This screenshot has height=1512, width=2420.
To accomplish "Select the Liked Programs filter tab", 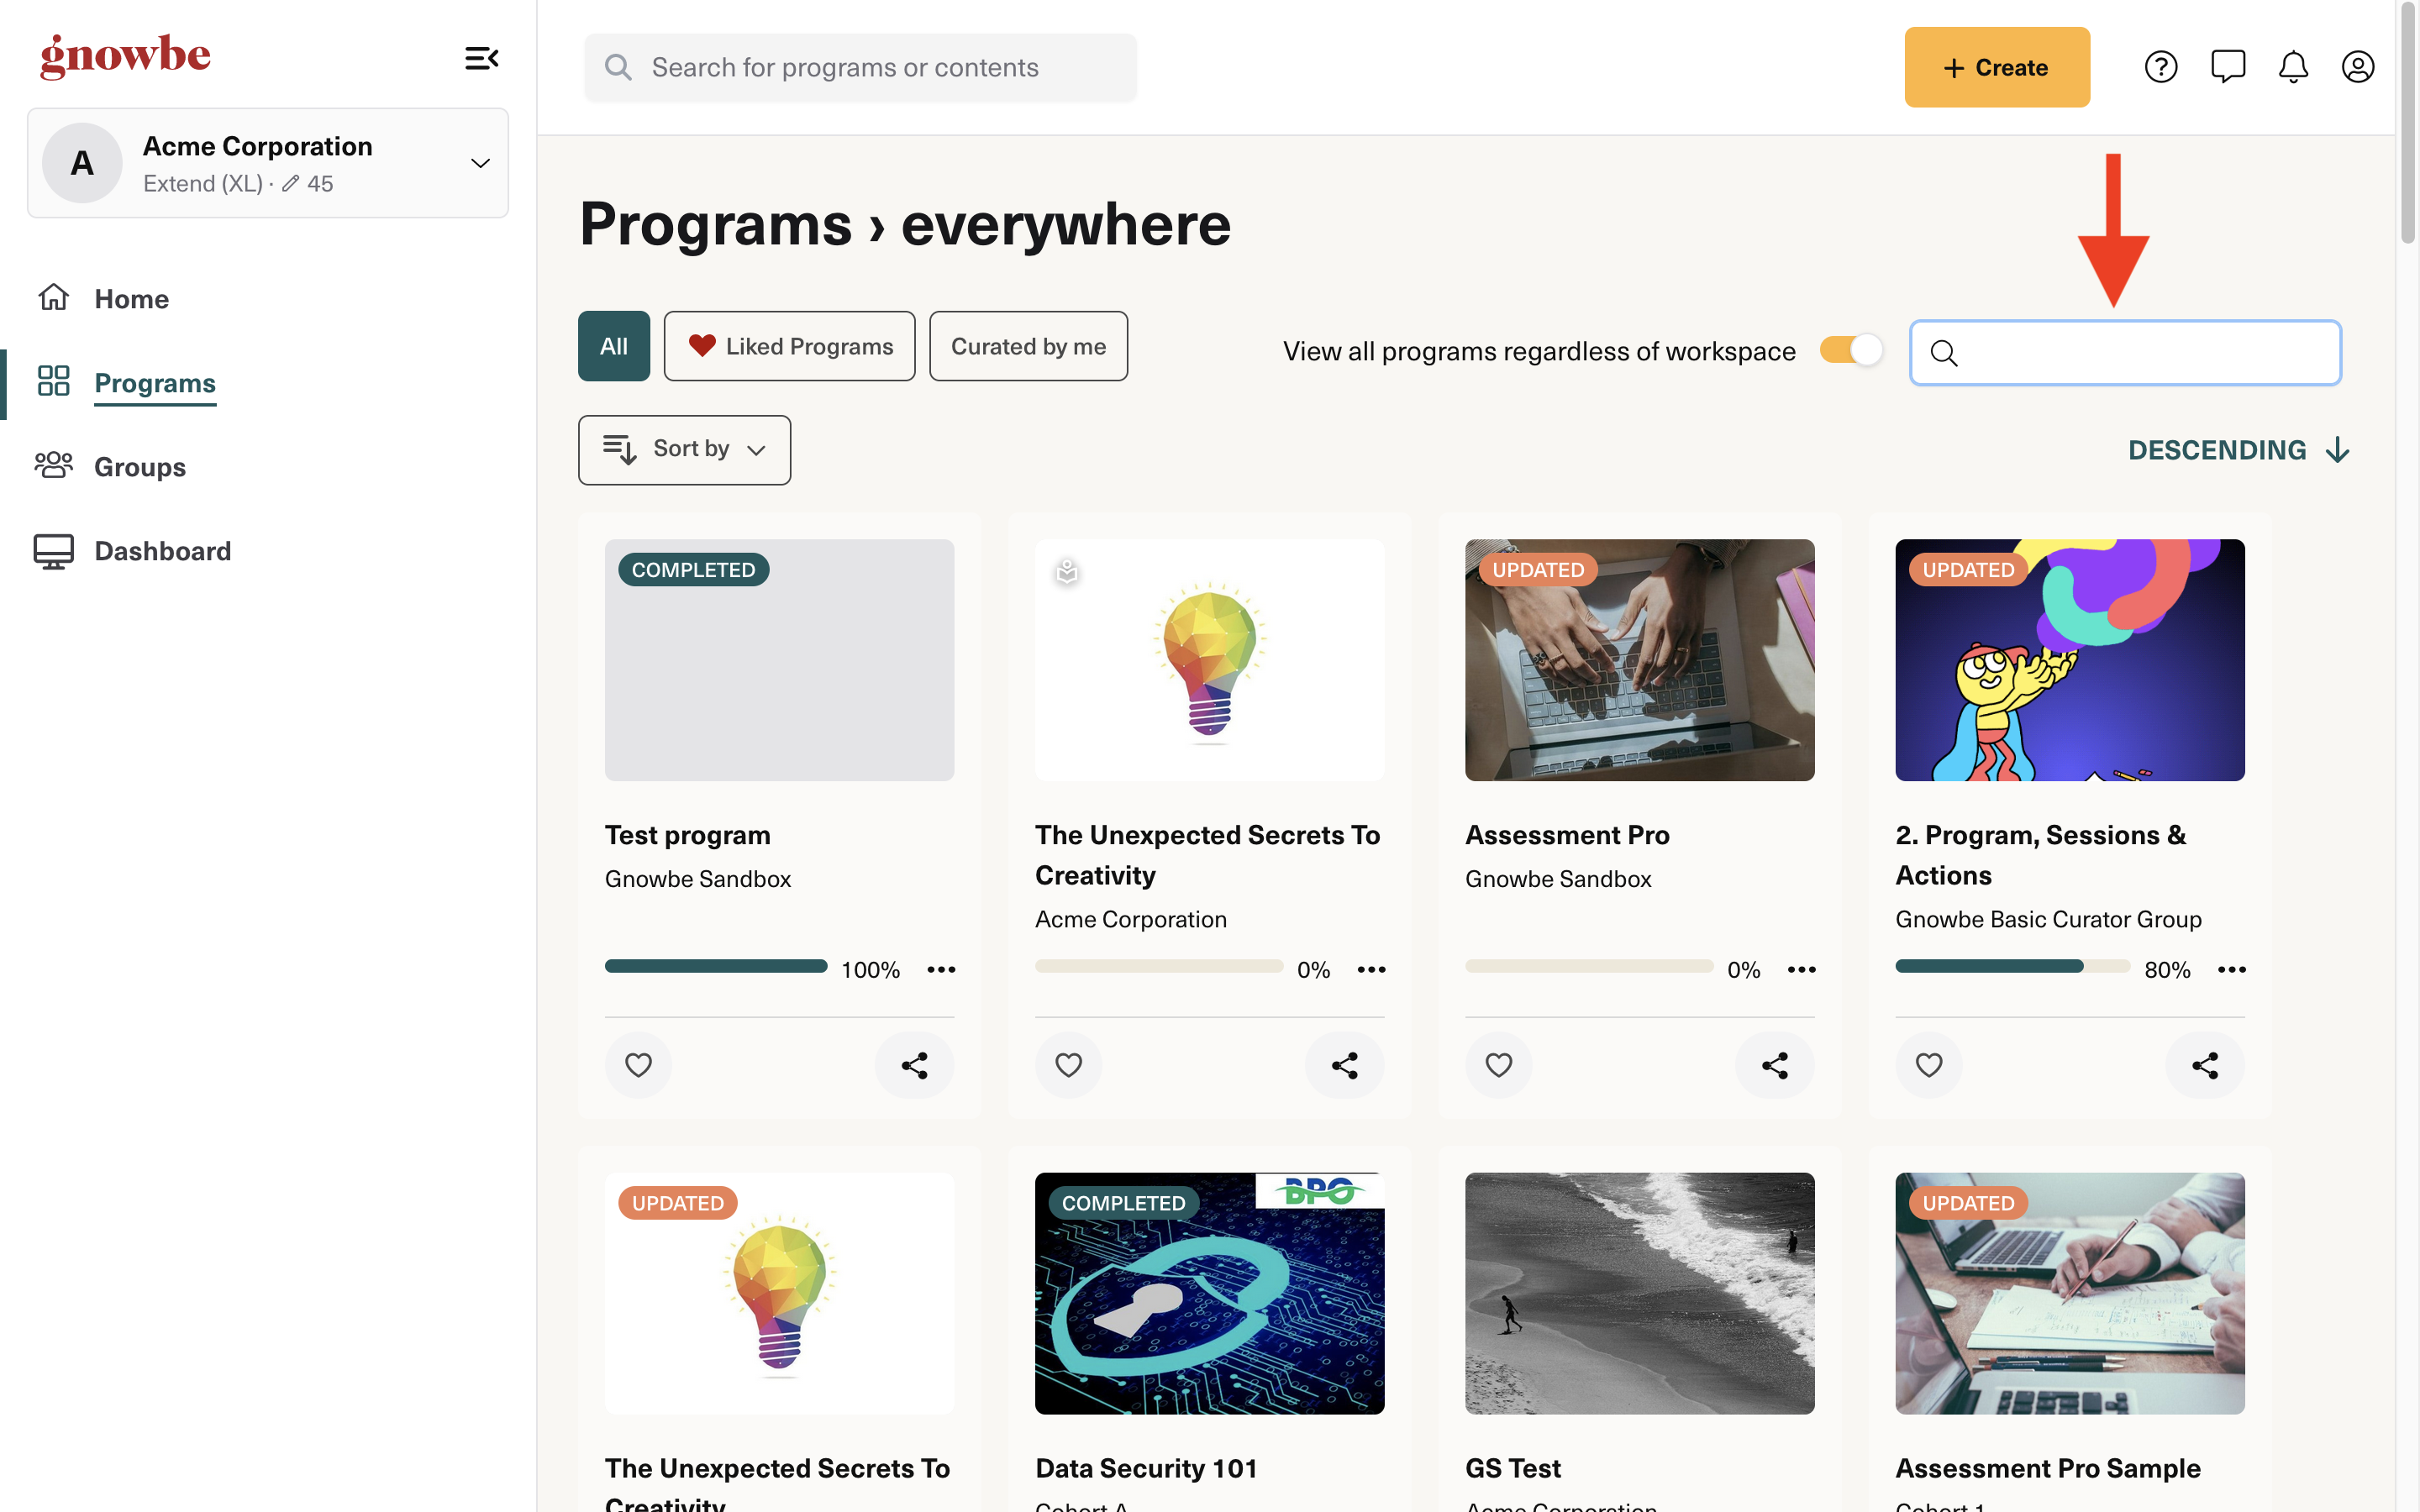I will click(x=789, y=346).
